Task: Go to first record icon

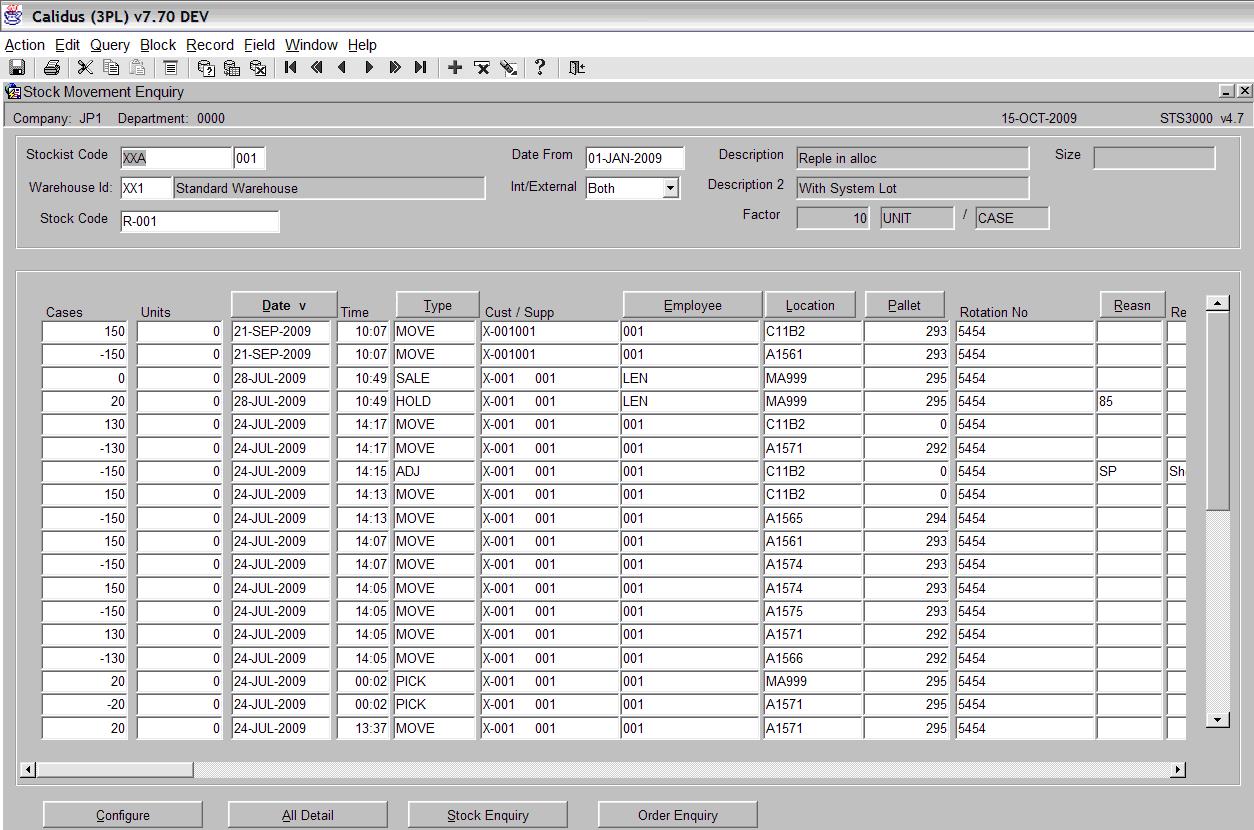Action: 291,68
